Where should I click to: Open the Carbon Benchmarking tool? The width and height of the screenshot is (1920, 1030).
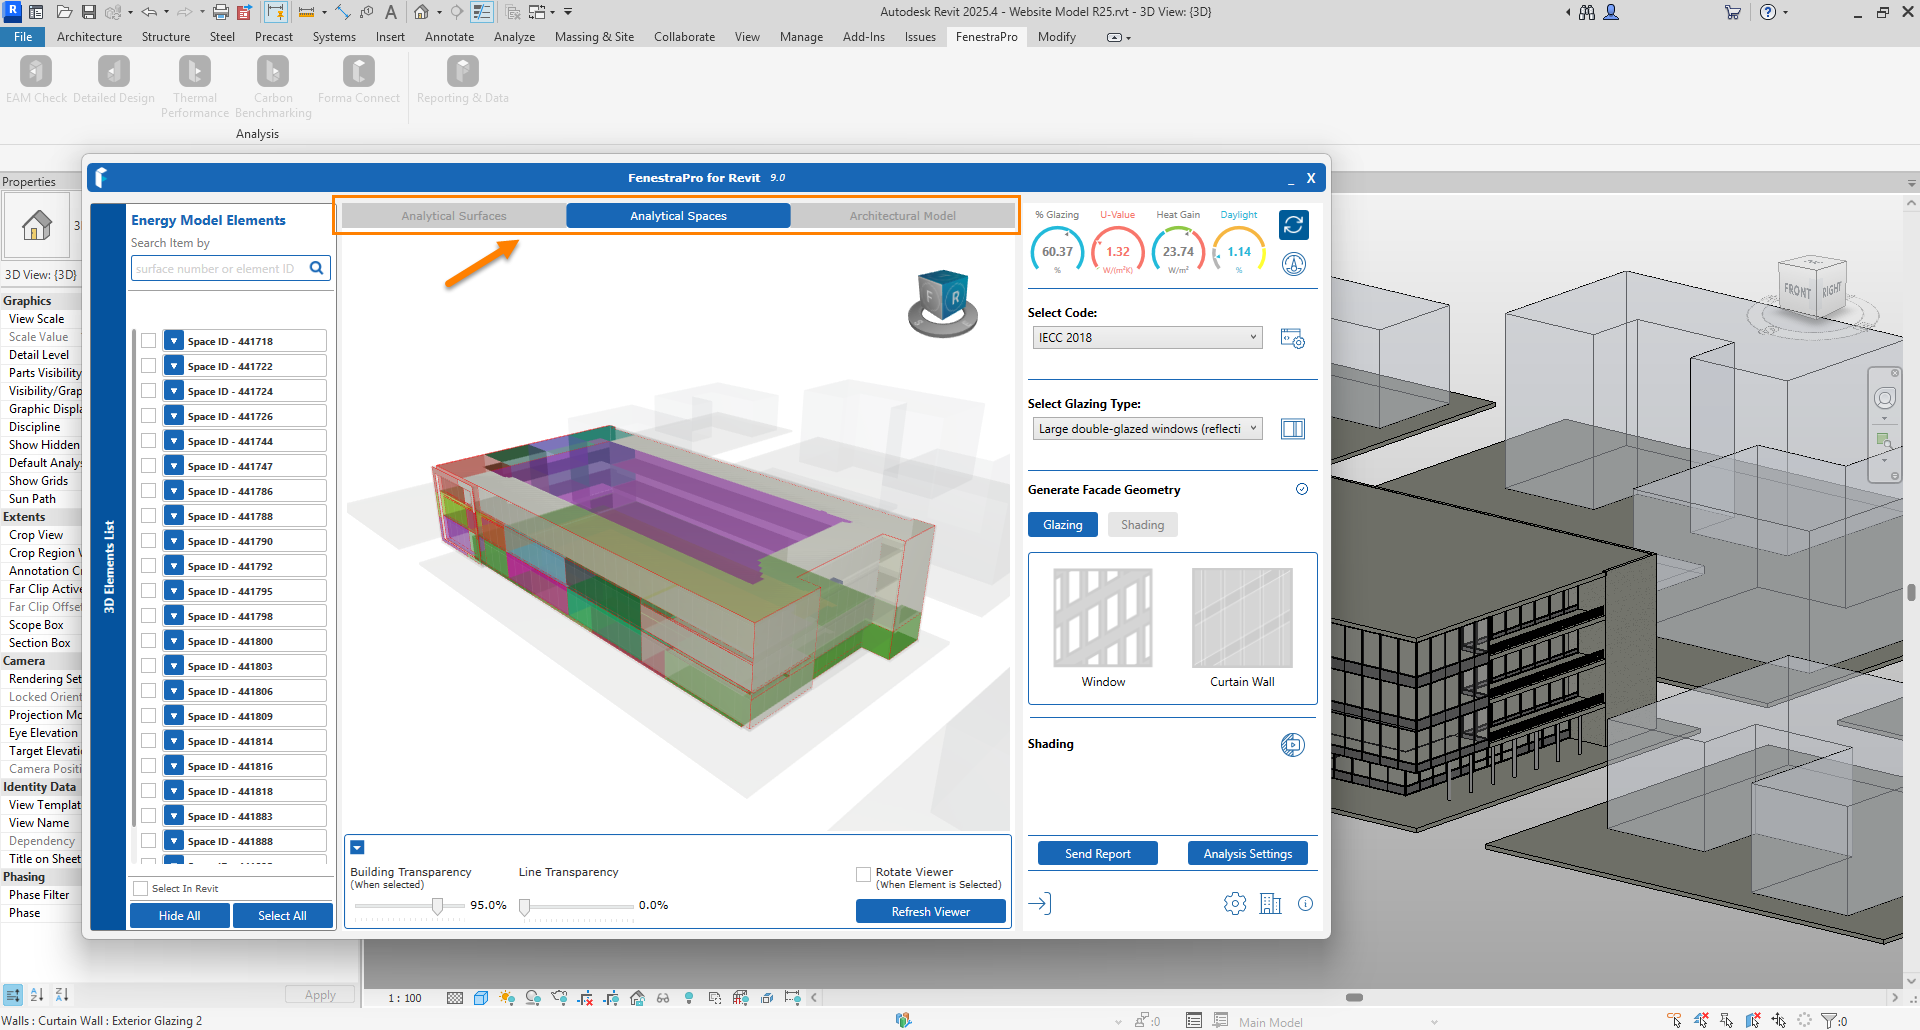click(273, 72)
